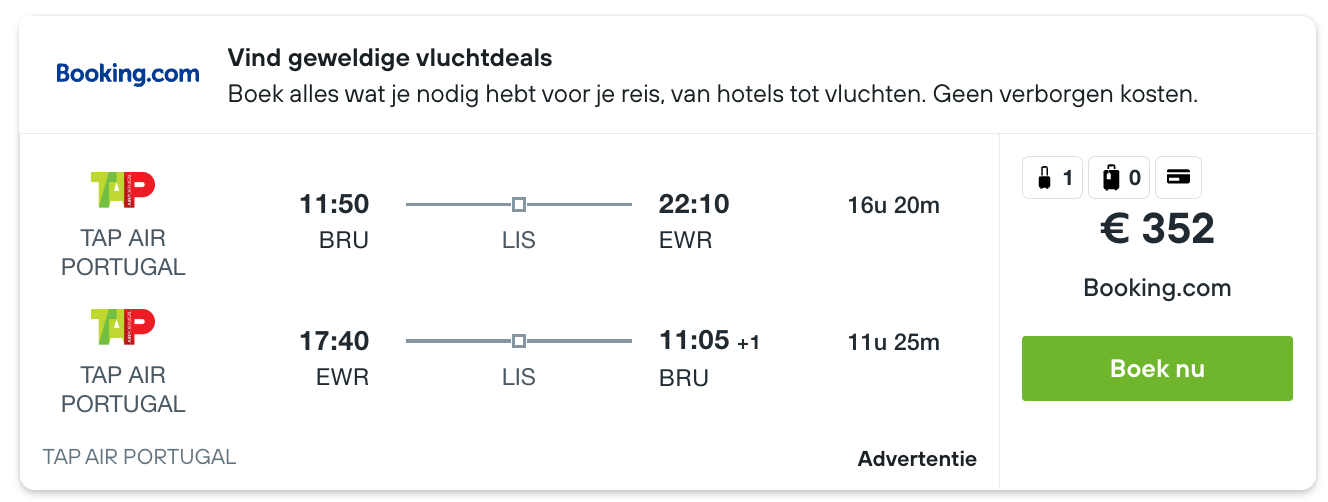Click the 16u 20m outbound duration
Viewport: 1328px width, 502px height.
(x=893, y=206)
